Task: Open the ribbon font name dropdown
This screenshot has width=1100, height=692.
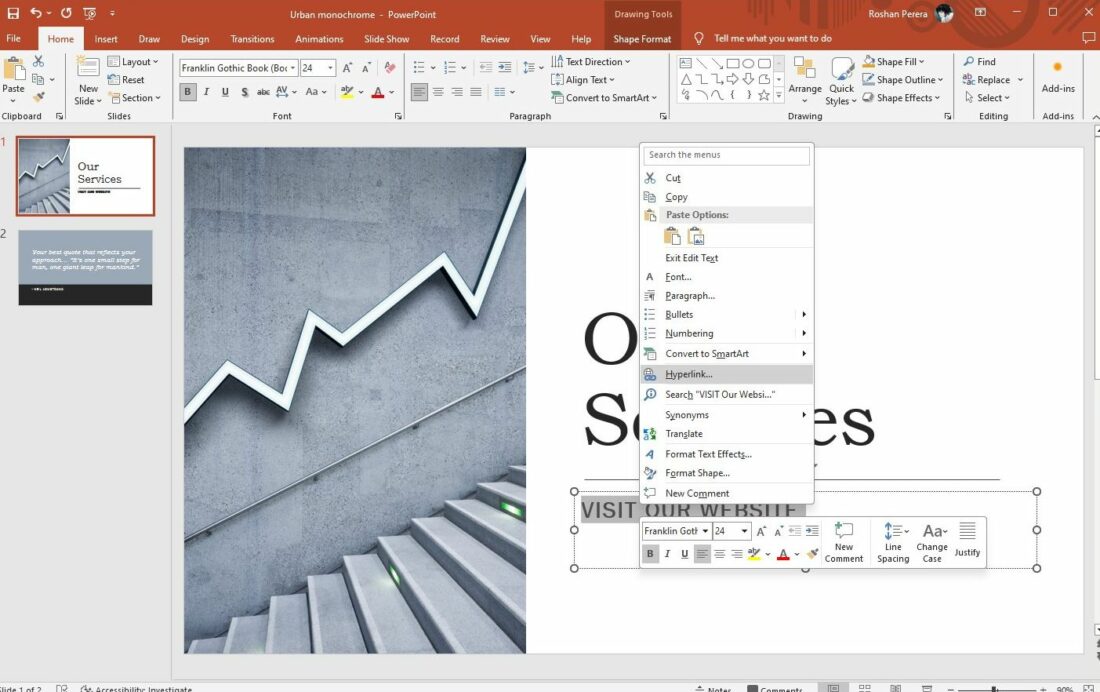Action: point(293,68)
